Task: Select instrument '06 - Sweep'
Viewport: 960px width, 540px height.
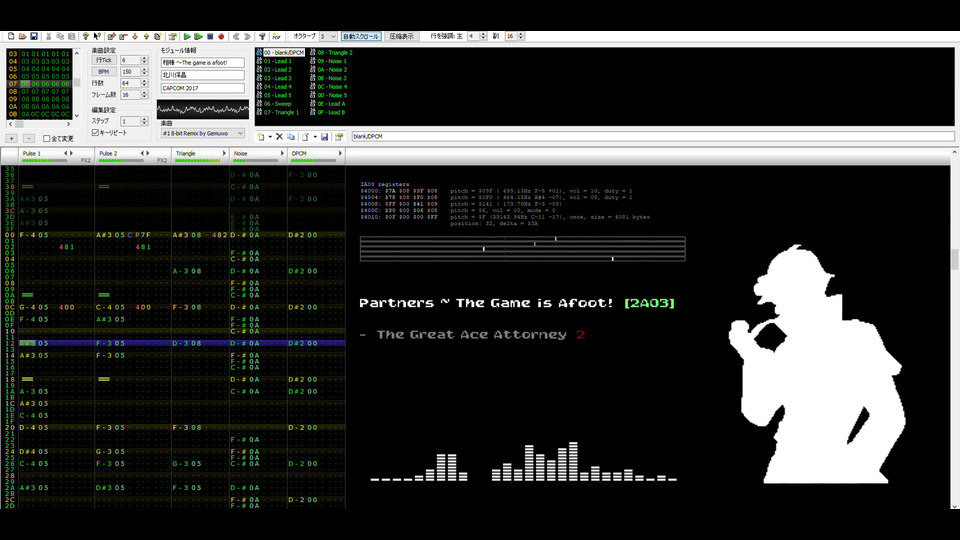Action: click(277, 104)
